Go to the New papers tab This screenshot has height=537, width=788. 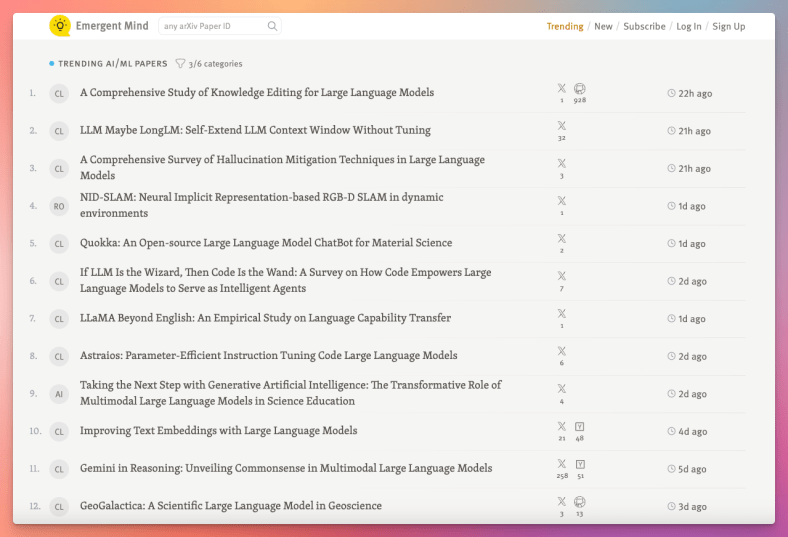(x=603, y=26)
